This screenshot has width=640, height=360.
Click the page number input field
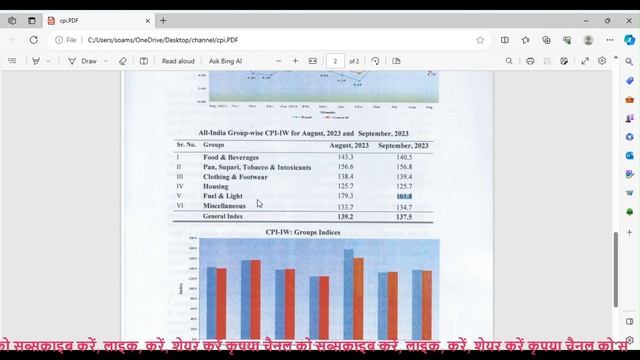coord(335,61)
